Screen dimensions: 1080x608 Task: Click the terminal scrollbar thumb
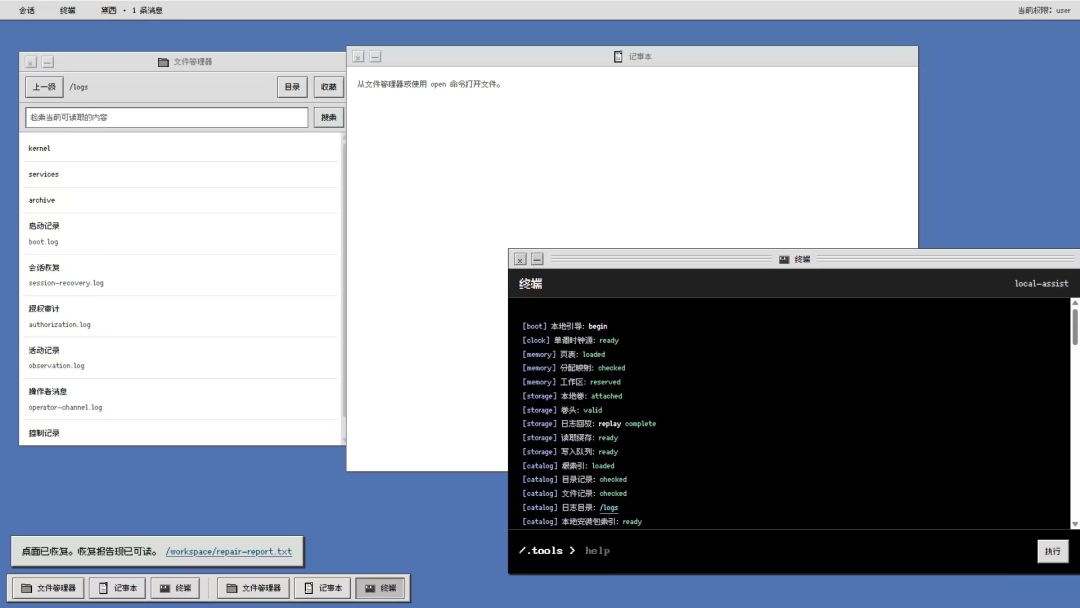(x=1074, y=327)
